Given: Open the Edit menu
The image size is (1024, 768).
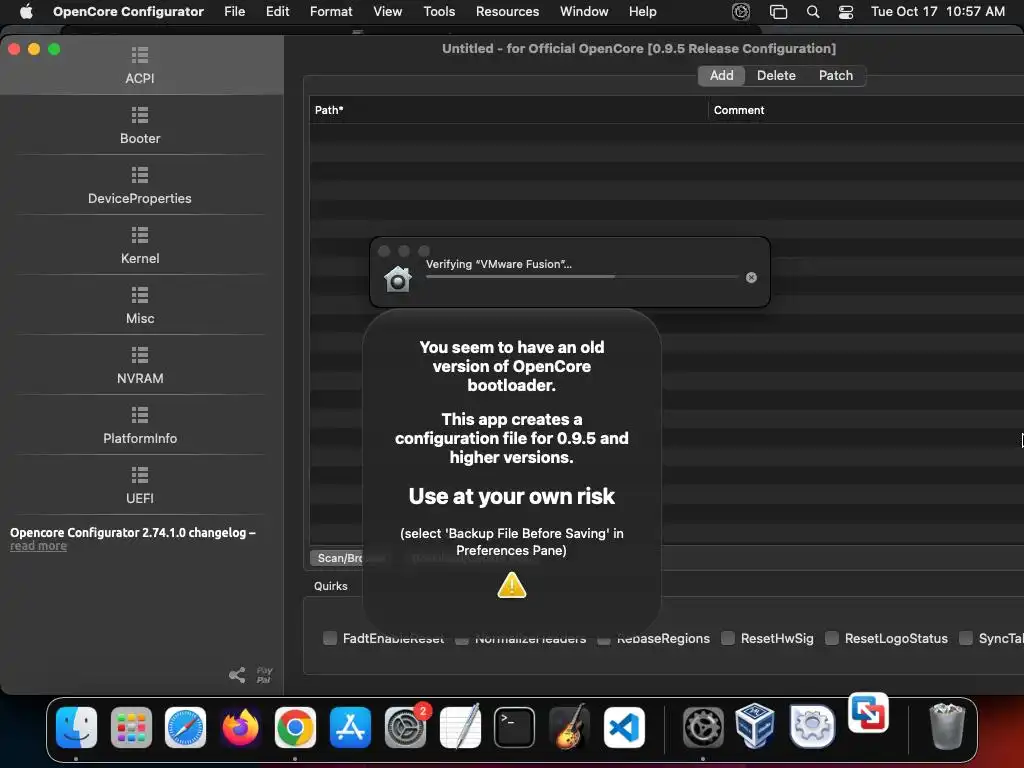Looking at the screenshot, I should coord(278,12).
